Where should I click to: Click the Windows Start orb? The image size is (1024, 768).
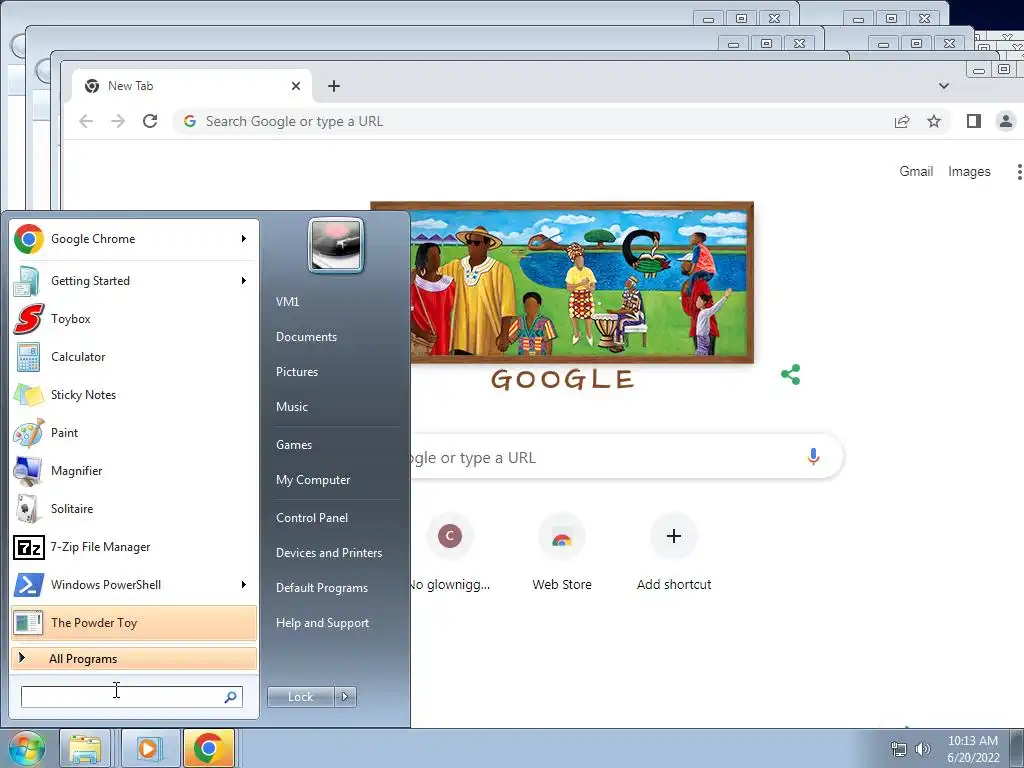pyautogui.click(x=27, y=748)
